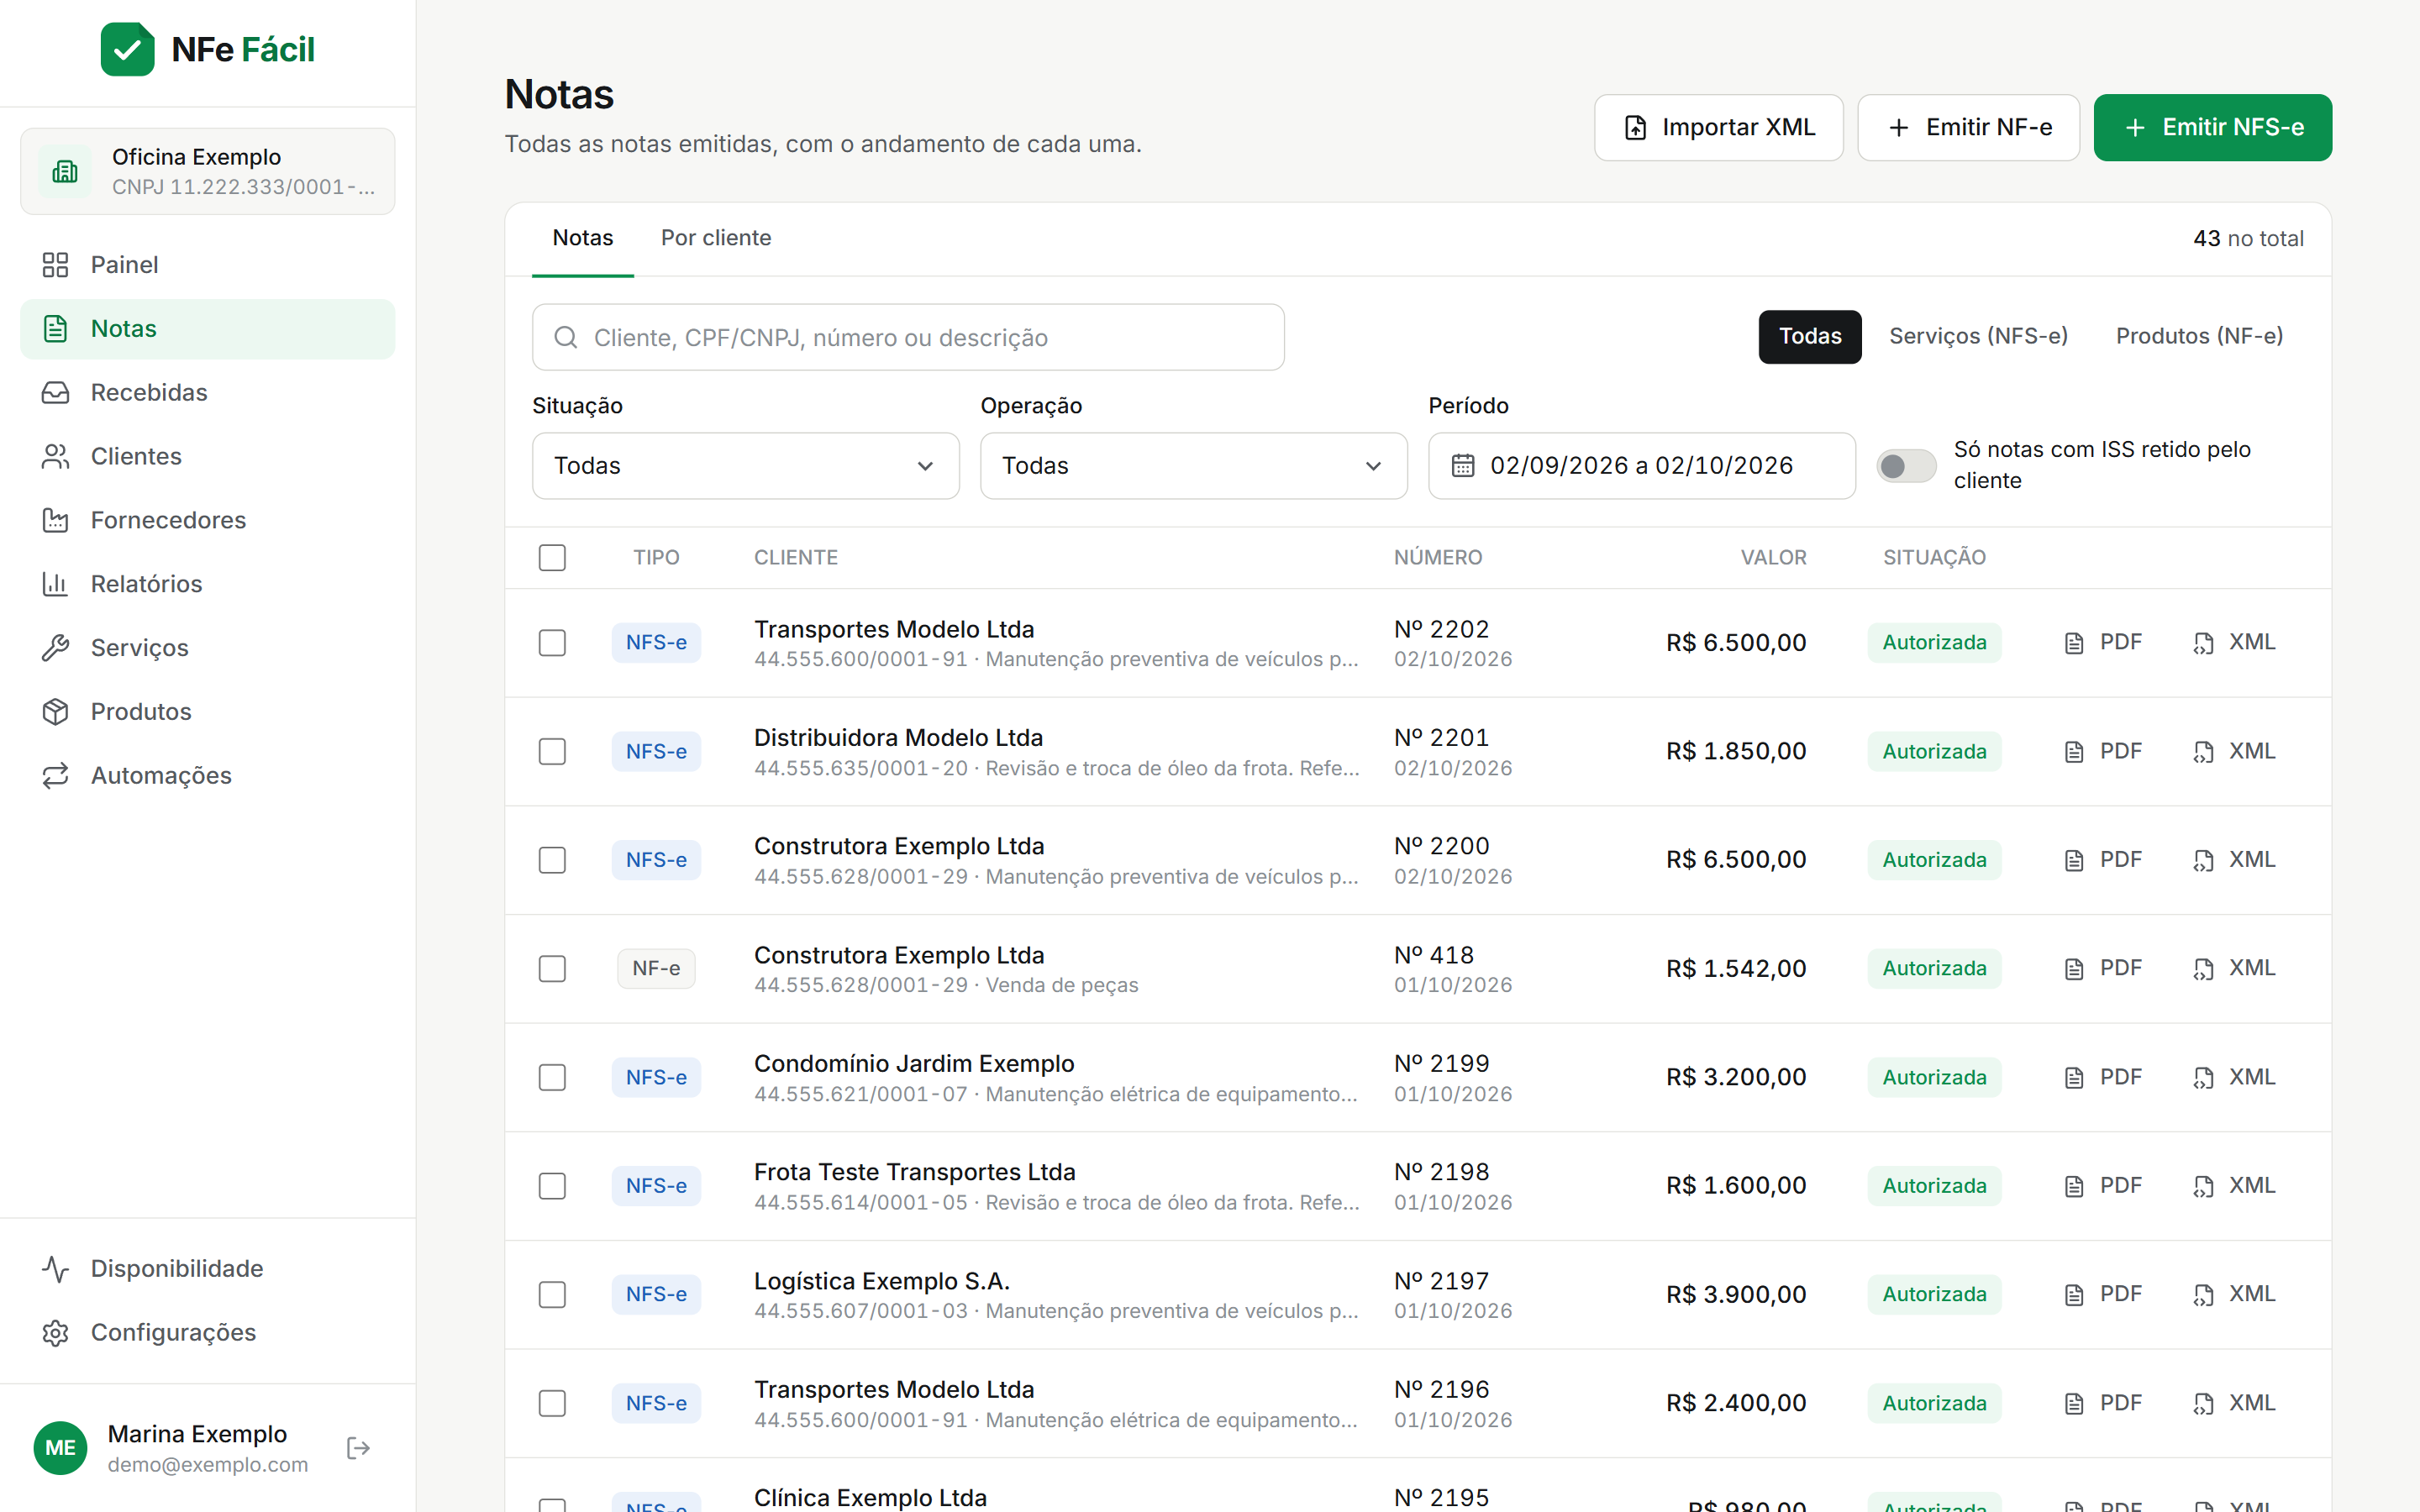This screenshot has height=1512, width=2420.
Task: Click the Oficina Exemplo company selector
Action: [207, 171]
